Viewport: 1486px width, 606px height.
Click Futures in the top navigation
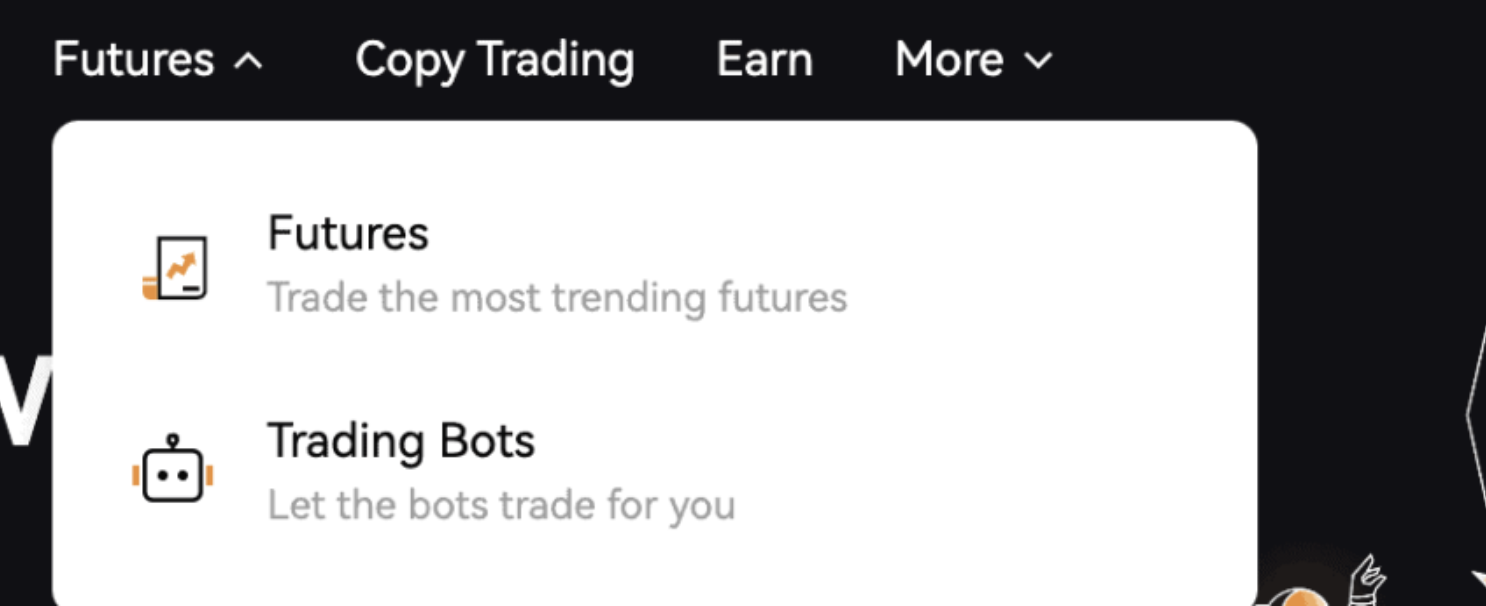tap(133, 60)
